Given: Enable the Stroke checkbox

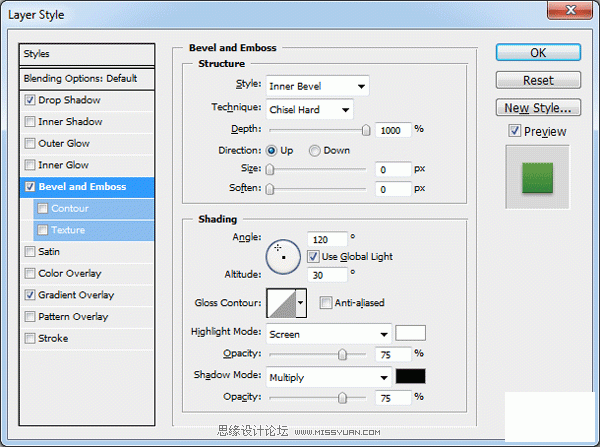Looking at the screenshot, I should [x=29, y=338].
